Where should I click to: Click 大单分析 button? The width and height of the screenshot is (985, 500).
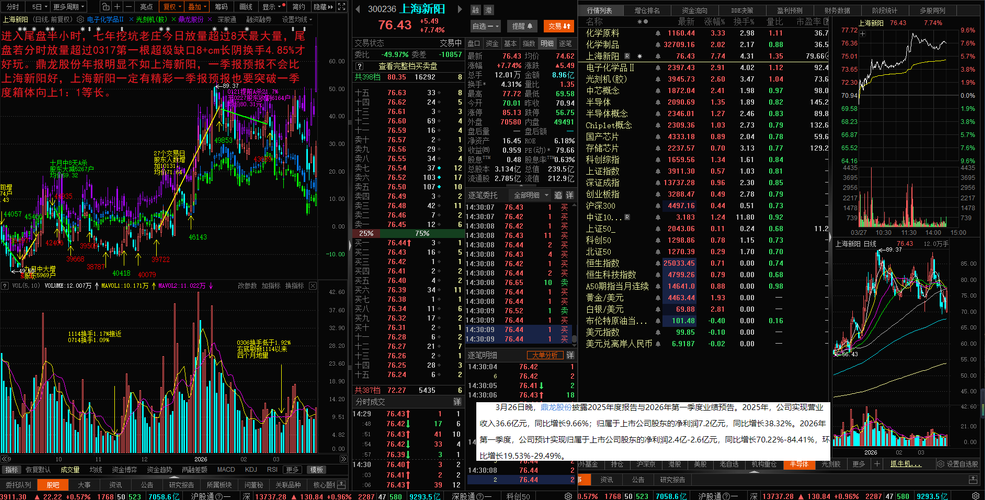point(544,355)
